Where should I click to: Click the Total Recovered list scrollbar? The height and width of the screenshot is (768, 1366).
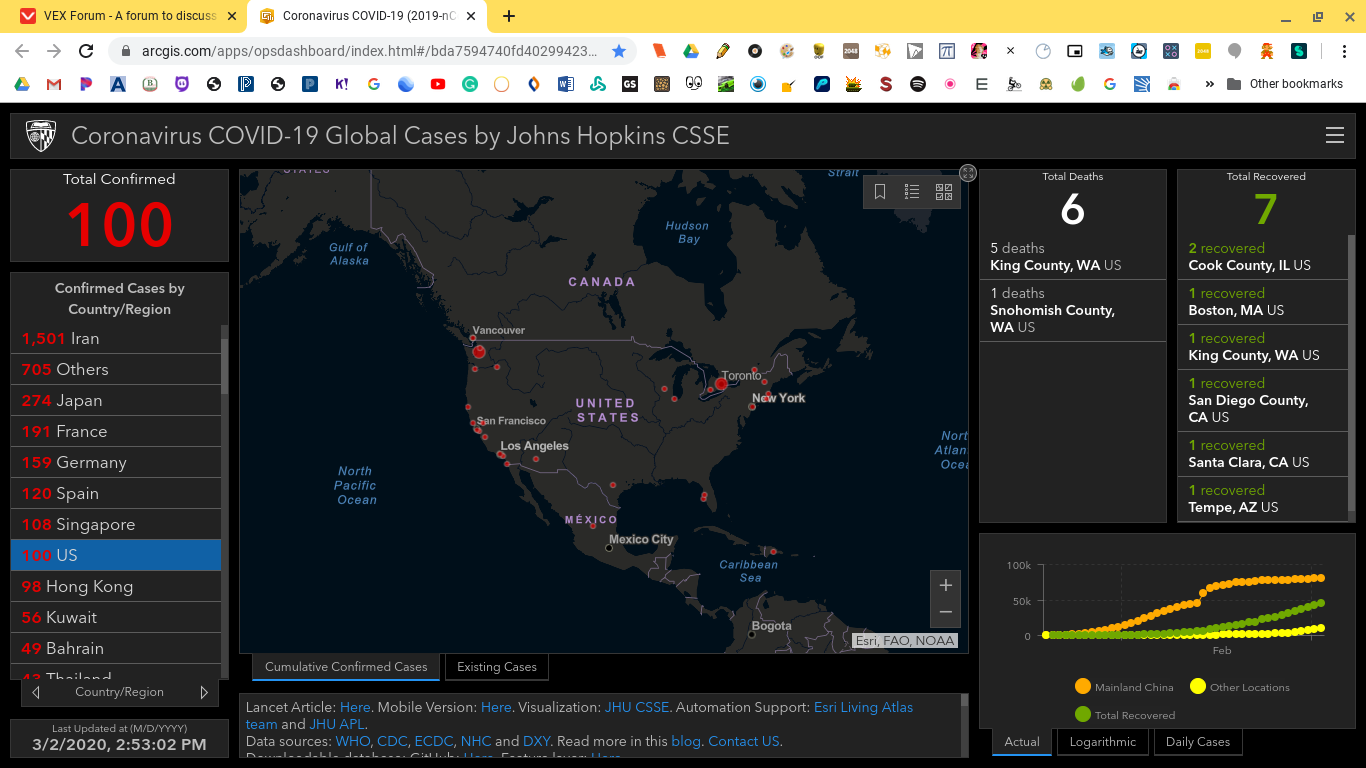1352,372
